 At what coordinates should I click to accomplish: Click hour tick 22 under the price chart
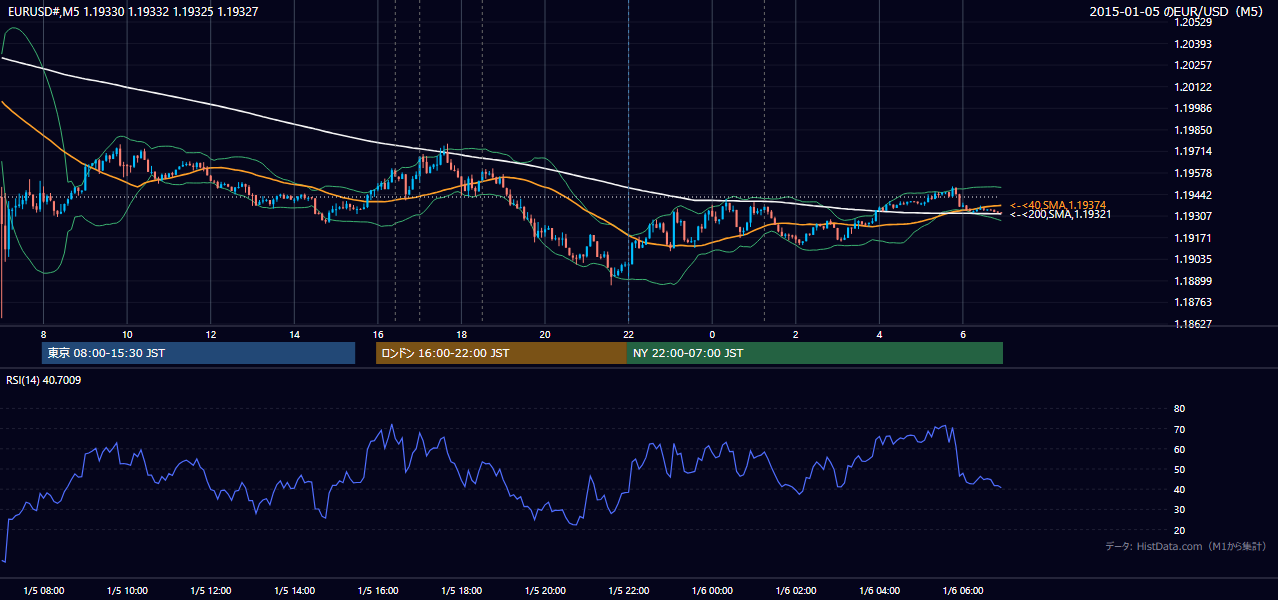(x=628, y=334)
